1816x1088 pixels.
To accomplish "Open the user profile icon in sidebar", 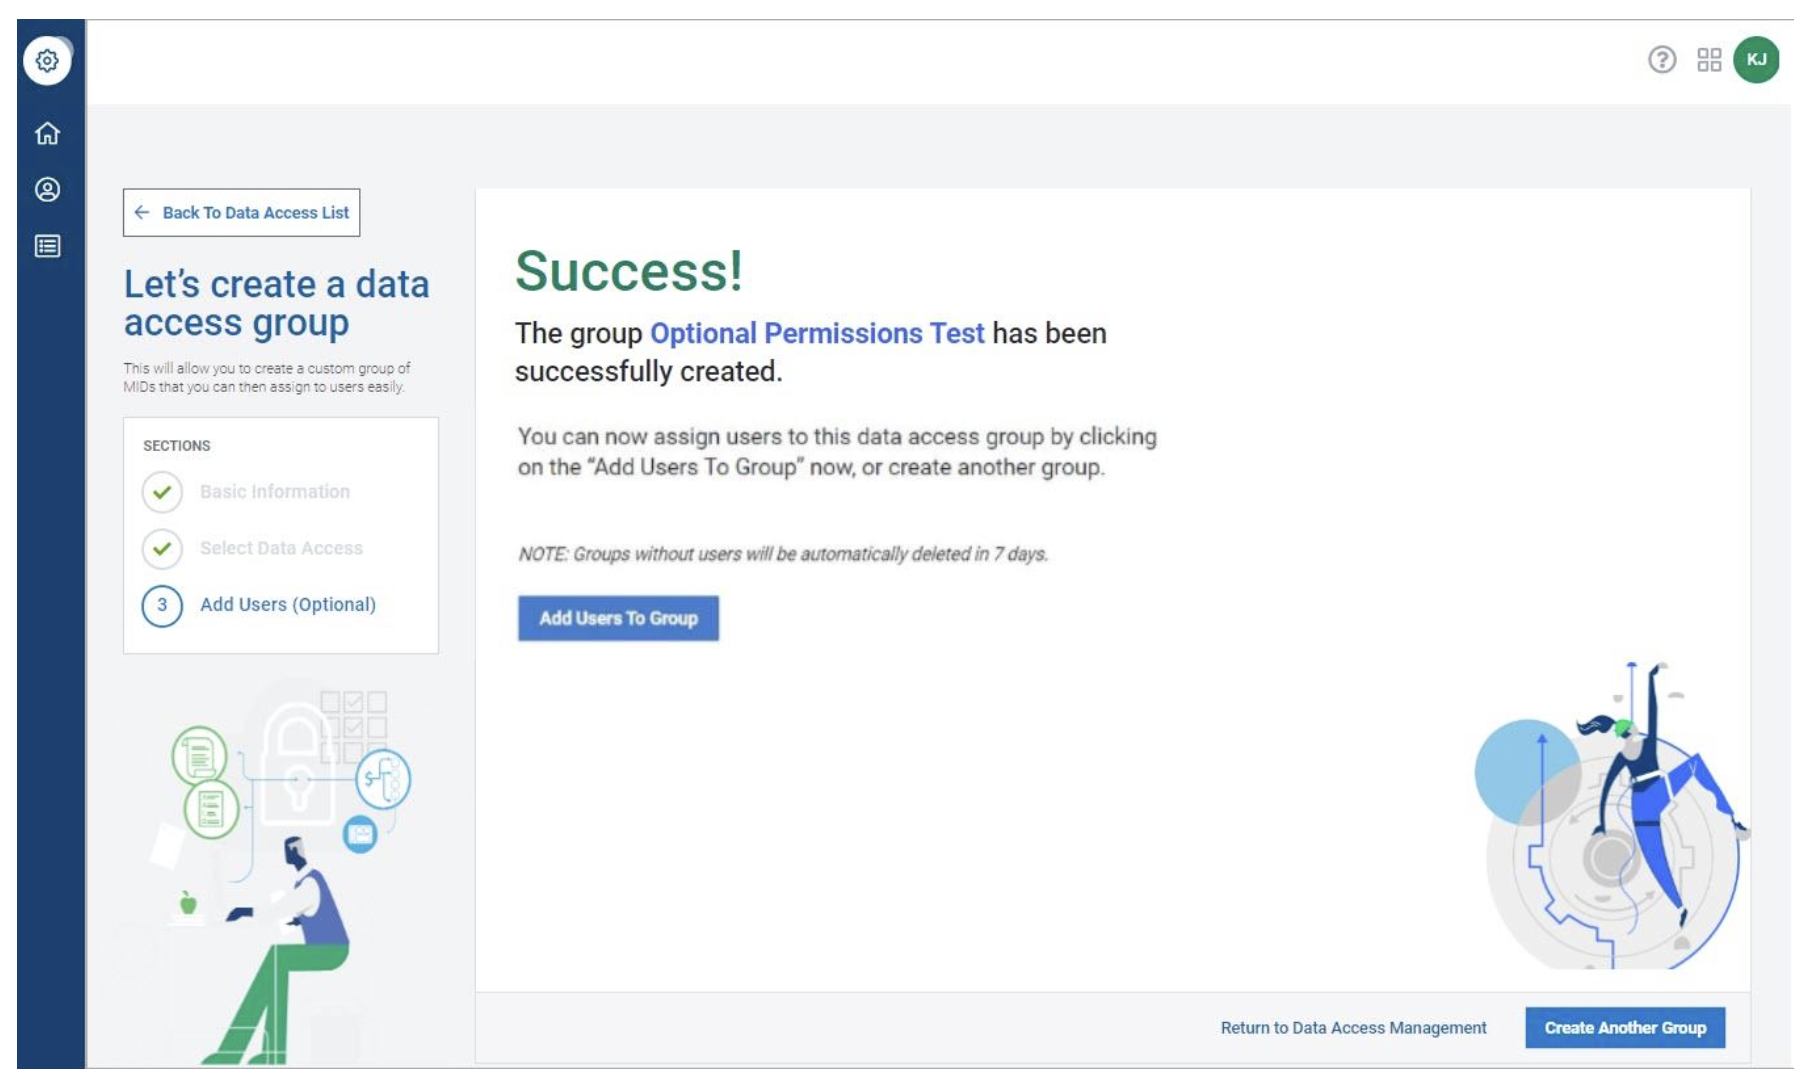I will click(47, 190).
